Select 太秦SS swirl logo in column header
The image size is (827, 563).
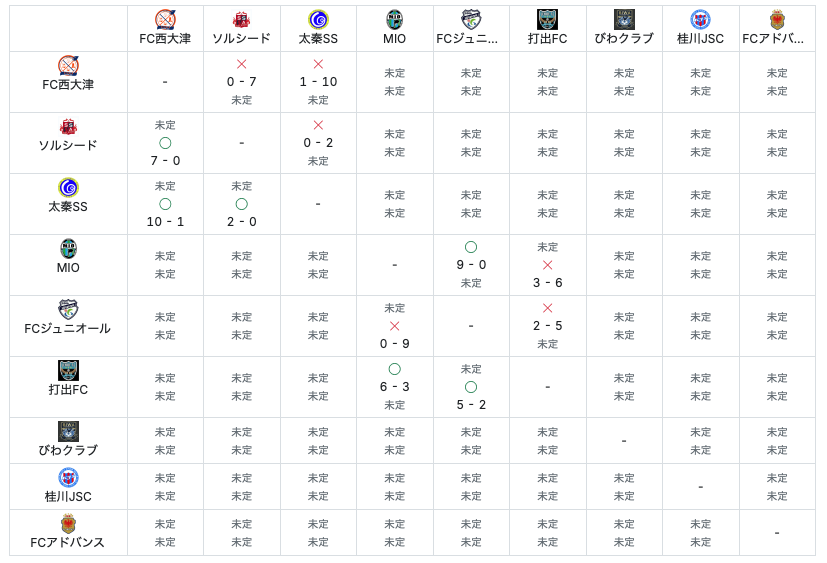[318, 19]
